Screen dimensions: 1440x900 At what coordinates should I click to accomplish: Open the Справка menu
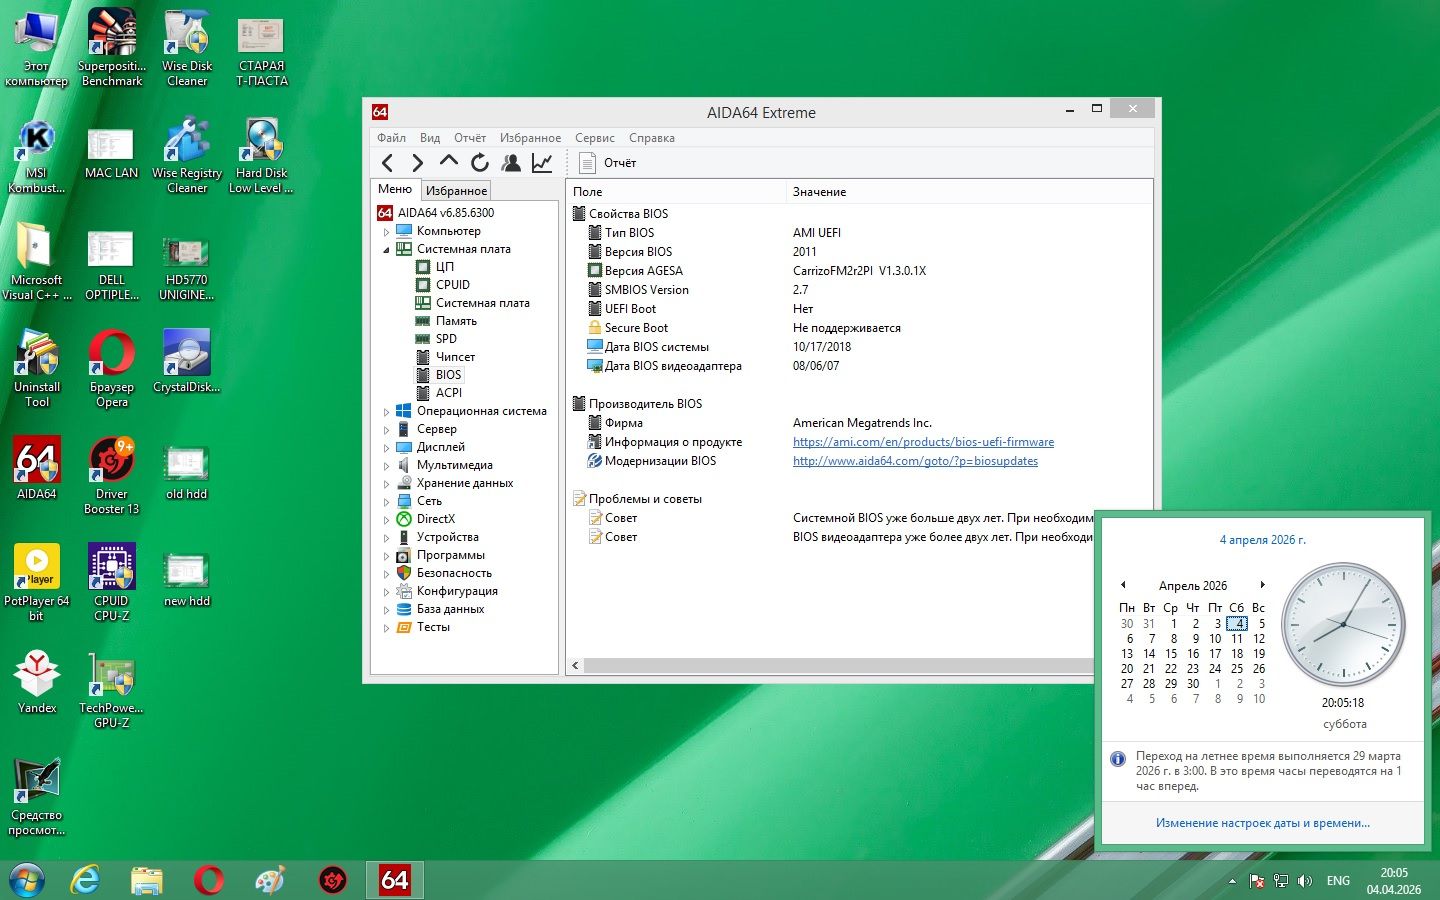coord(652,138)
